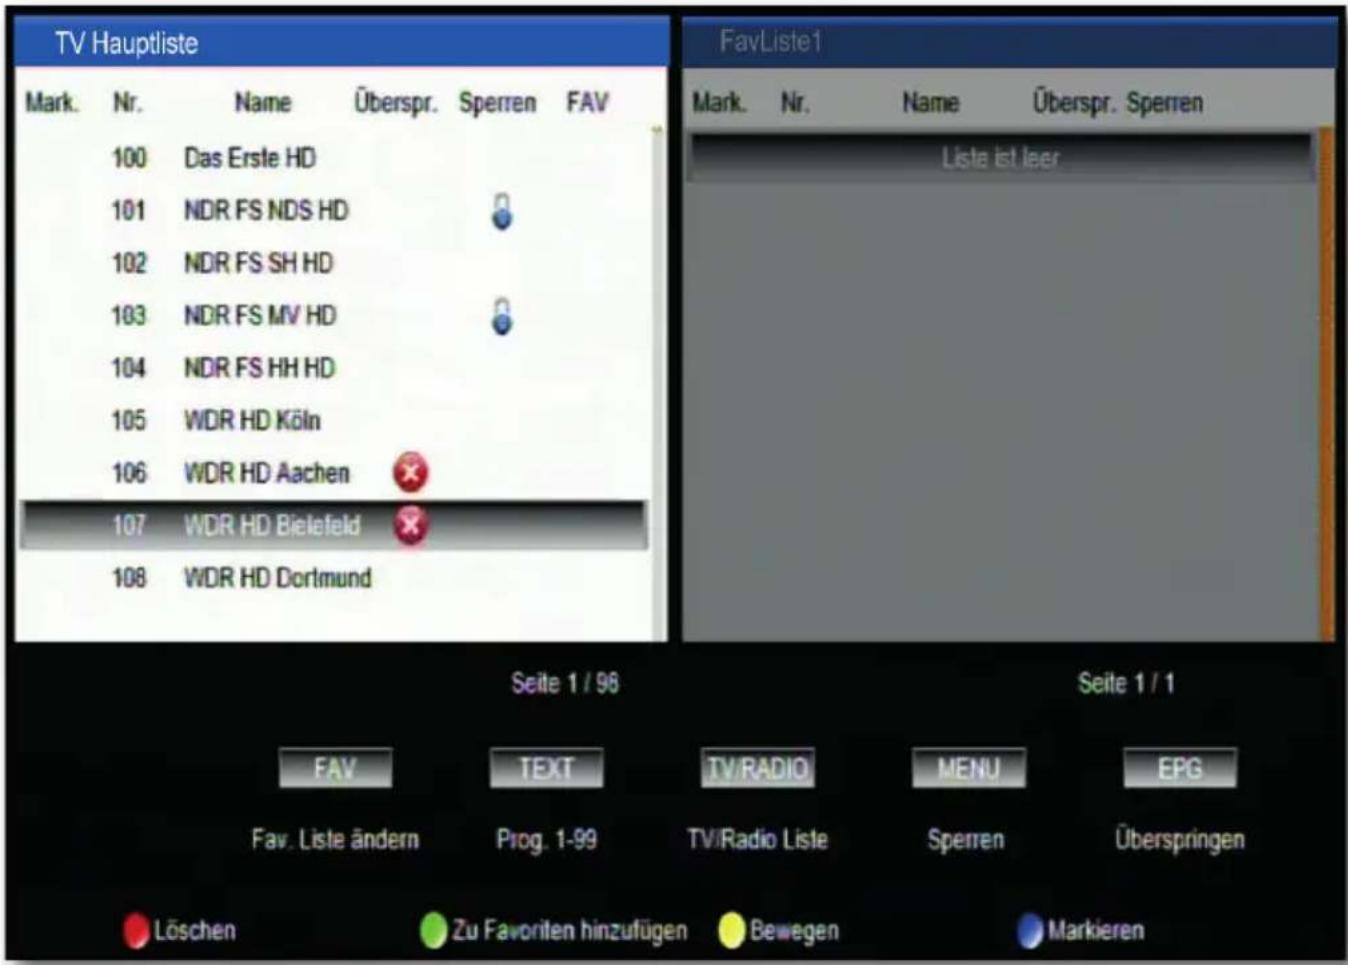Click the 'Prog. 1-99' label
This screenshot has width=1348, height=965.
tap(546, 839)
